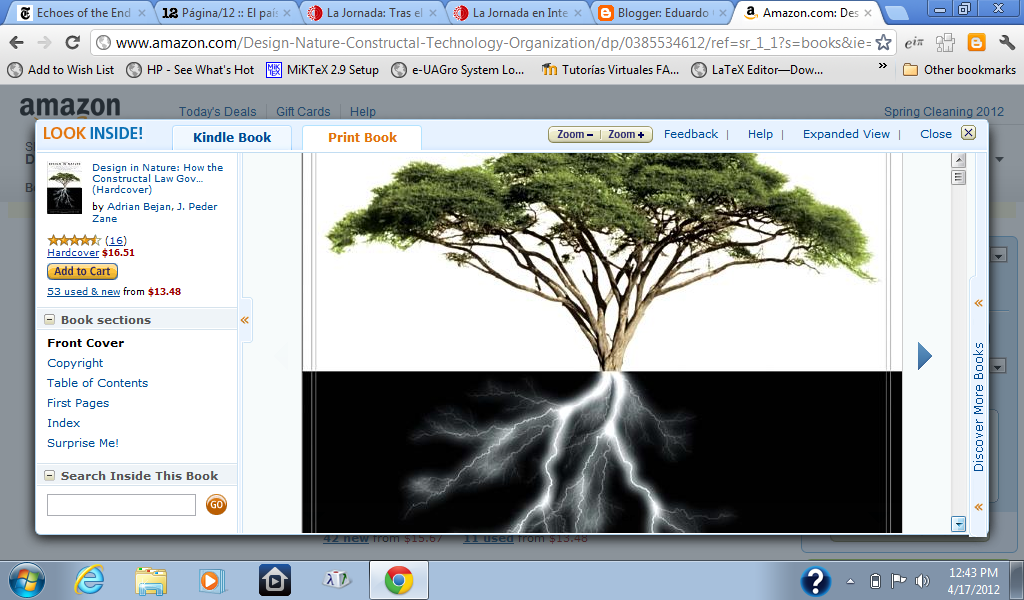Viewport: 1024px width, 600px height.
Task: Open Help in the Look Inside bar
Action: pyautogui.click(x=760, y=134)
